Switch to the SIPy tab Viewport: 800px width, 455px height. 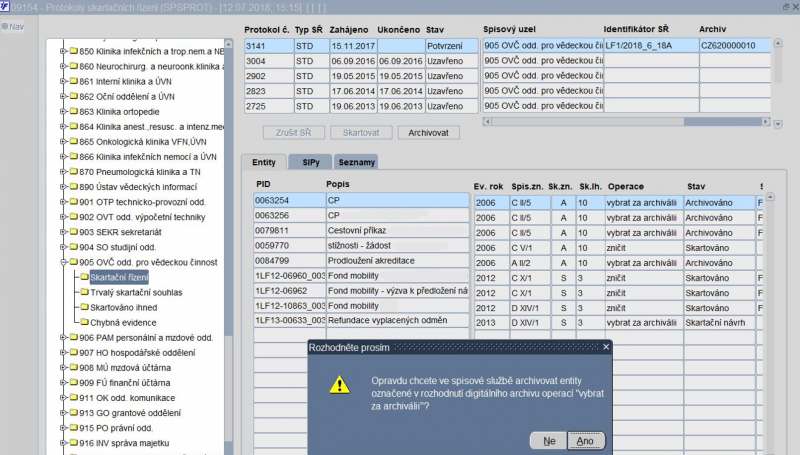(x=309, y=162)
